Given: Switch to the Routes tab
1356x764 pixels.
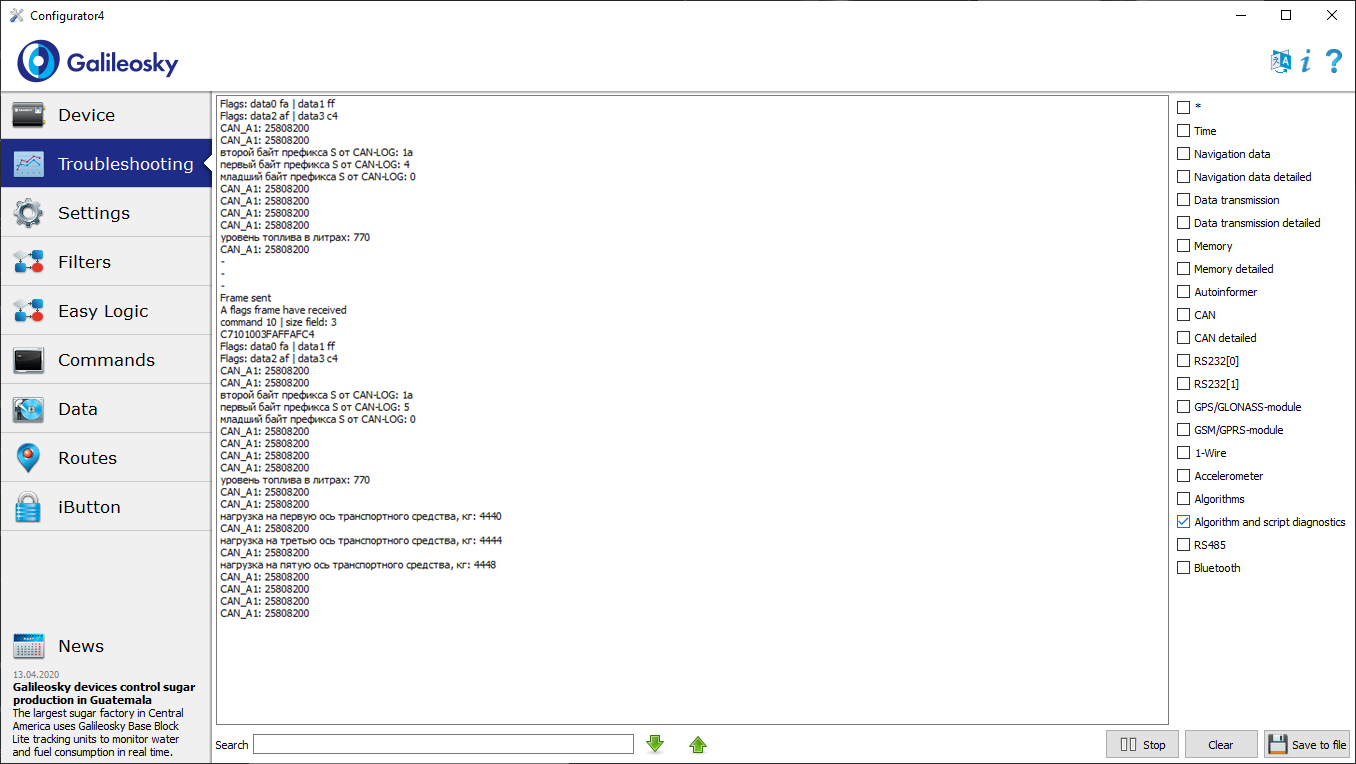Looking at the screenshot, I should (106, 458).
